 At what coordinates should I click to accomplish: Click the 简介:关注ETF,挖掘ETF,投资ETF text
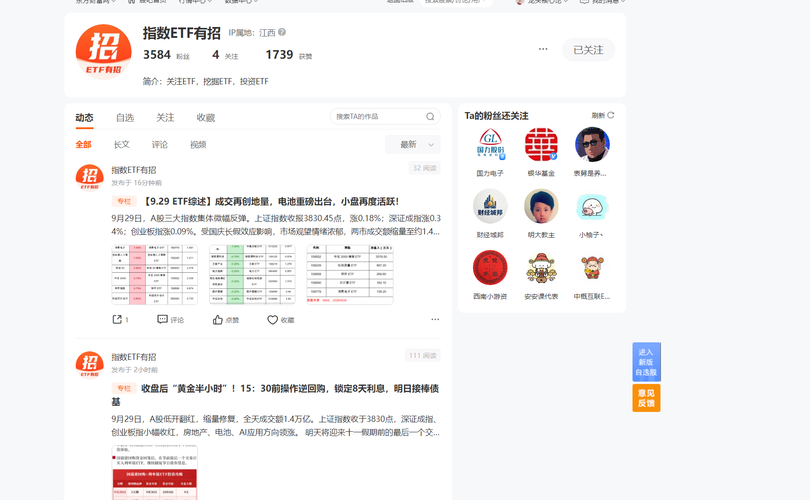(206, 81)
